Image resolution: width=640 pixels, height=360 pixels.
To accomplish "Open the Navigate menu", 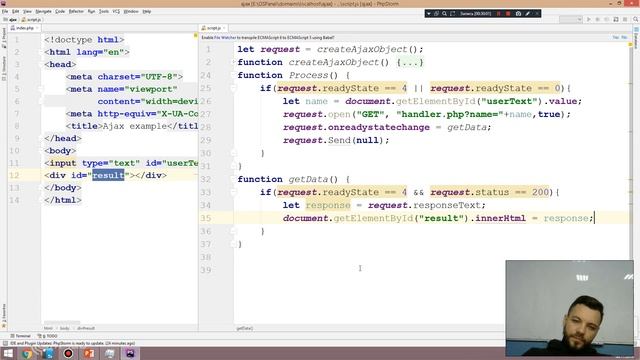I will pos(43,11).
